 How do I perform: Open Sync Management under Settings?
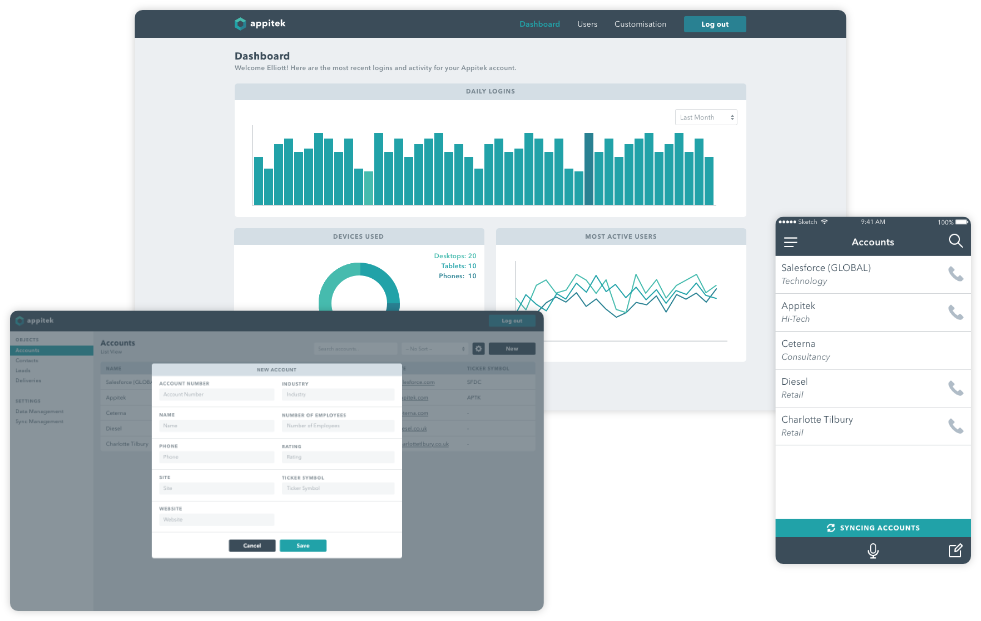coord(39,422)
